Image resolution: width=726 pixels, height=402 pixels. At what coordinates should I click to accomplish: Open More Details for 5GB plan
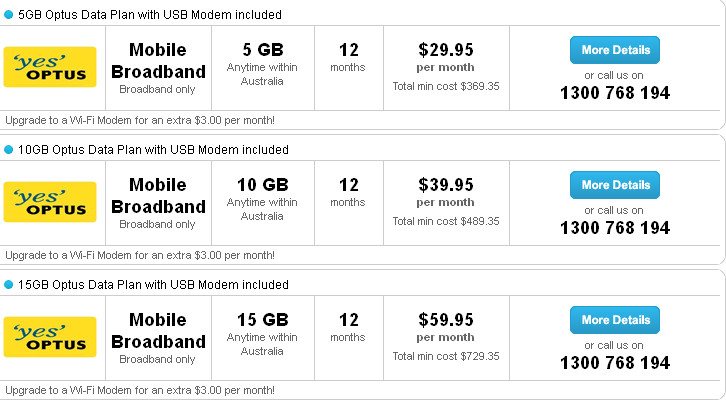tap(614, 50)
